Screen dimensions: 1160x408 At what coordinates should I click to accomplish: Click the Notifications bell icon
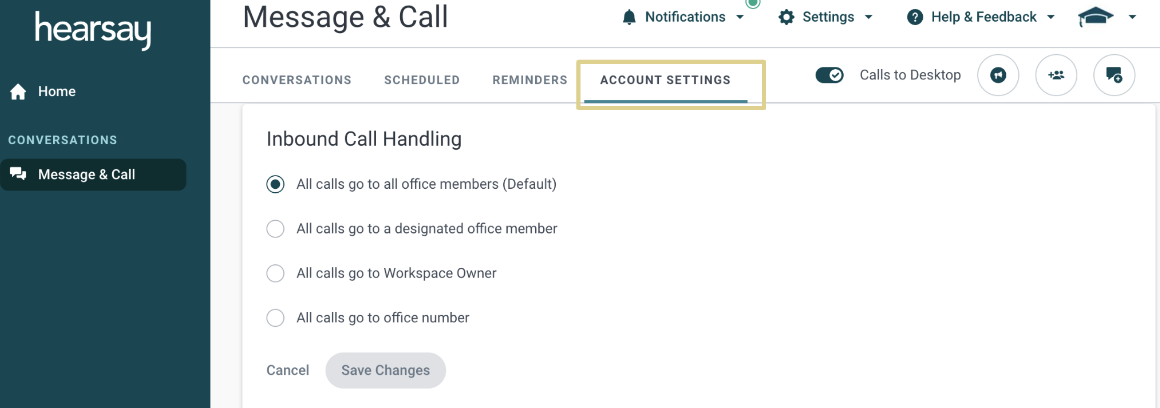[x=629, y=17]
